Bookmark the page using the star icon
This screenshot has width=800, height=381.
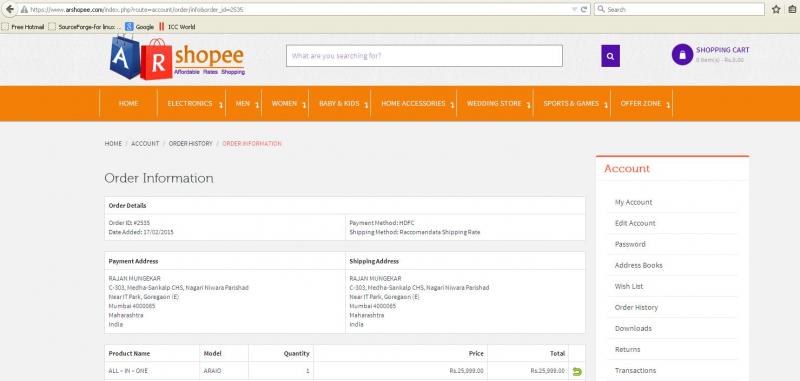[x=776, y=9]
